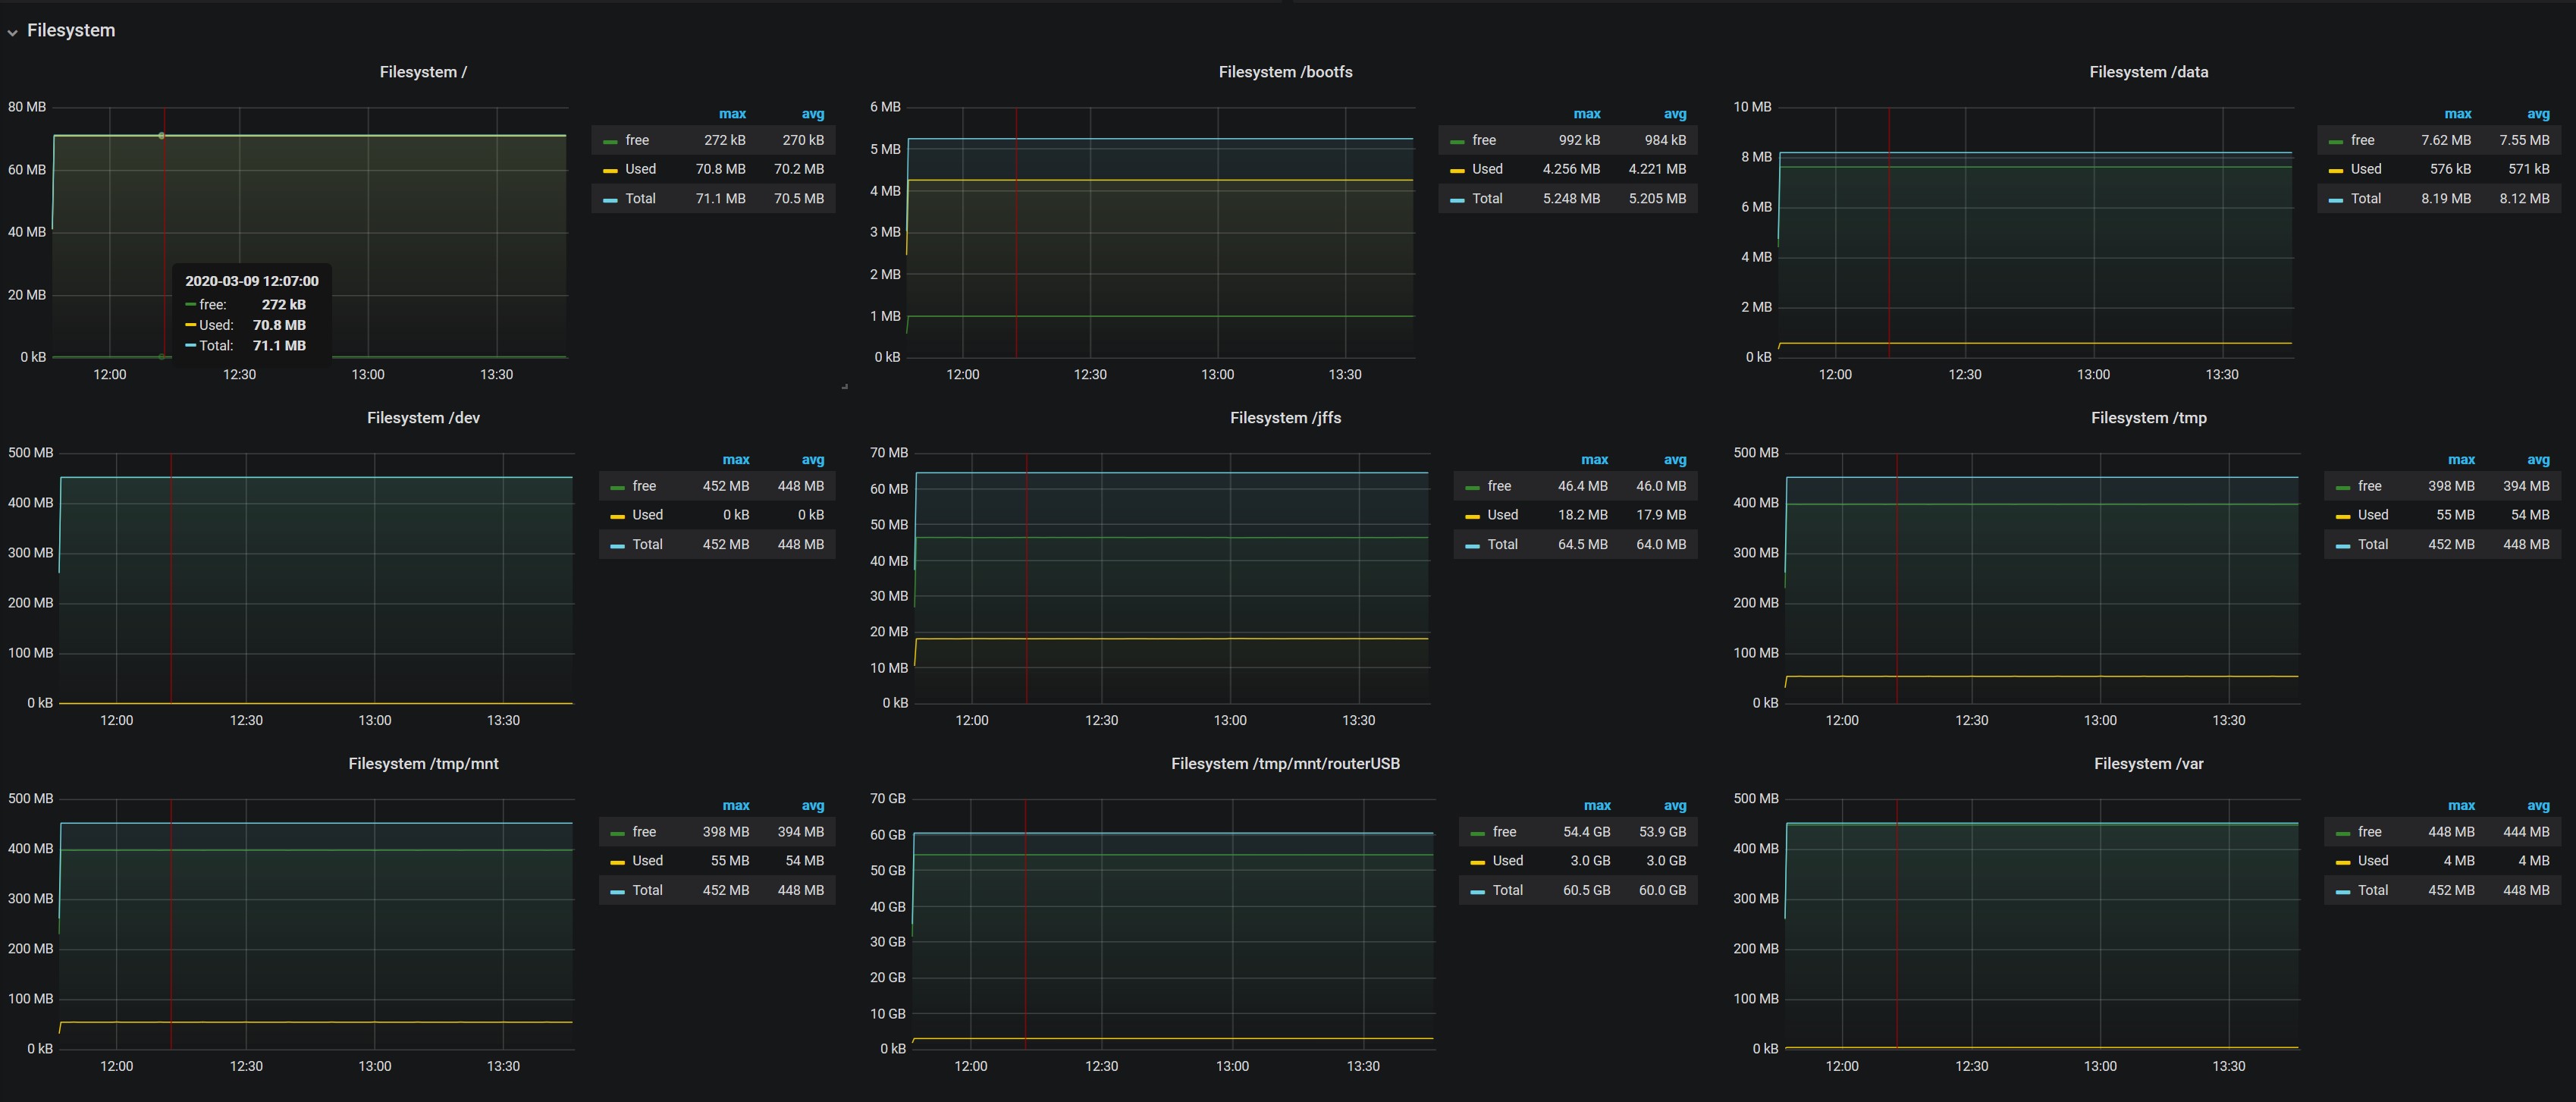Click green 'free' color swatch in Filesystem /dev legend

[x=617, y=487]
